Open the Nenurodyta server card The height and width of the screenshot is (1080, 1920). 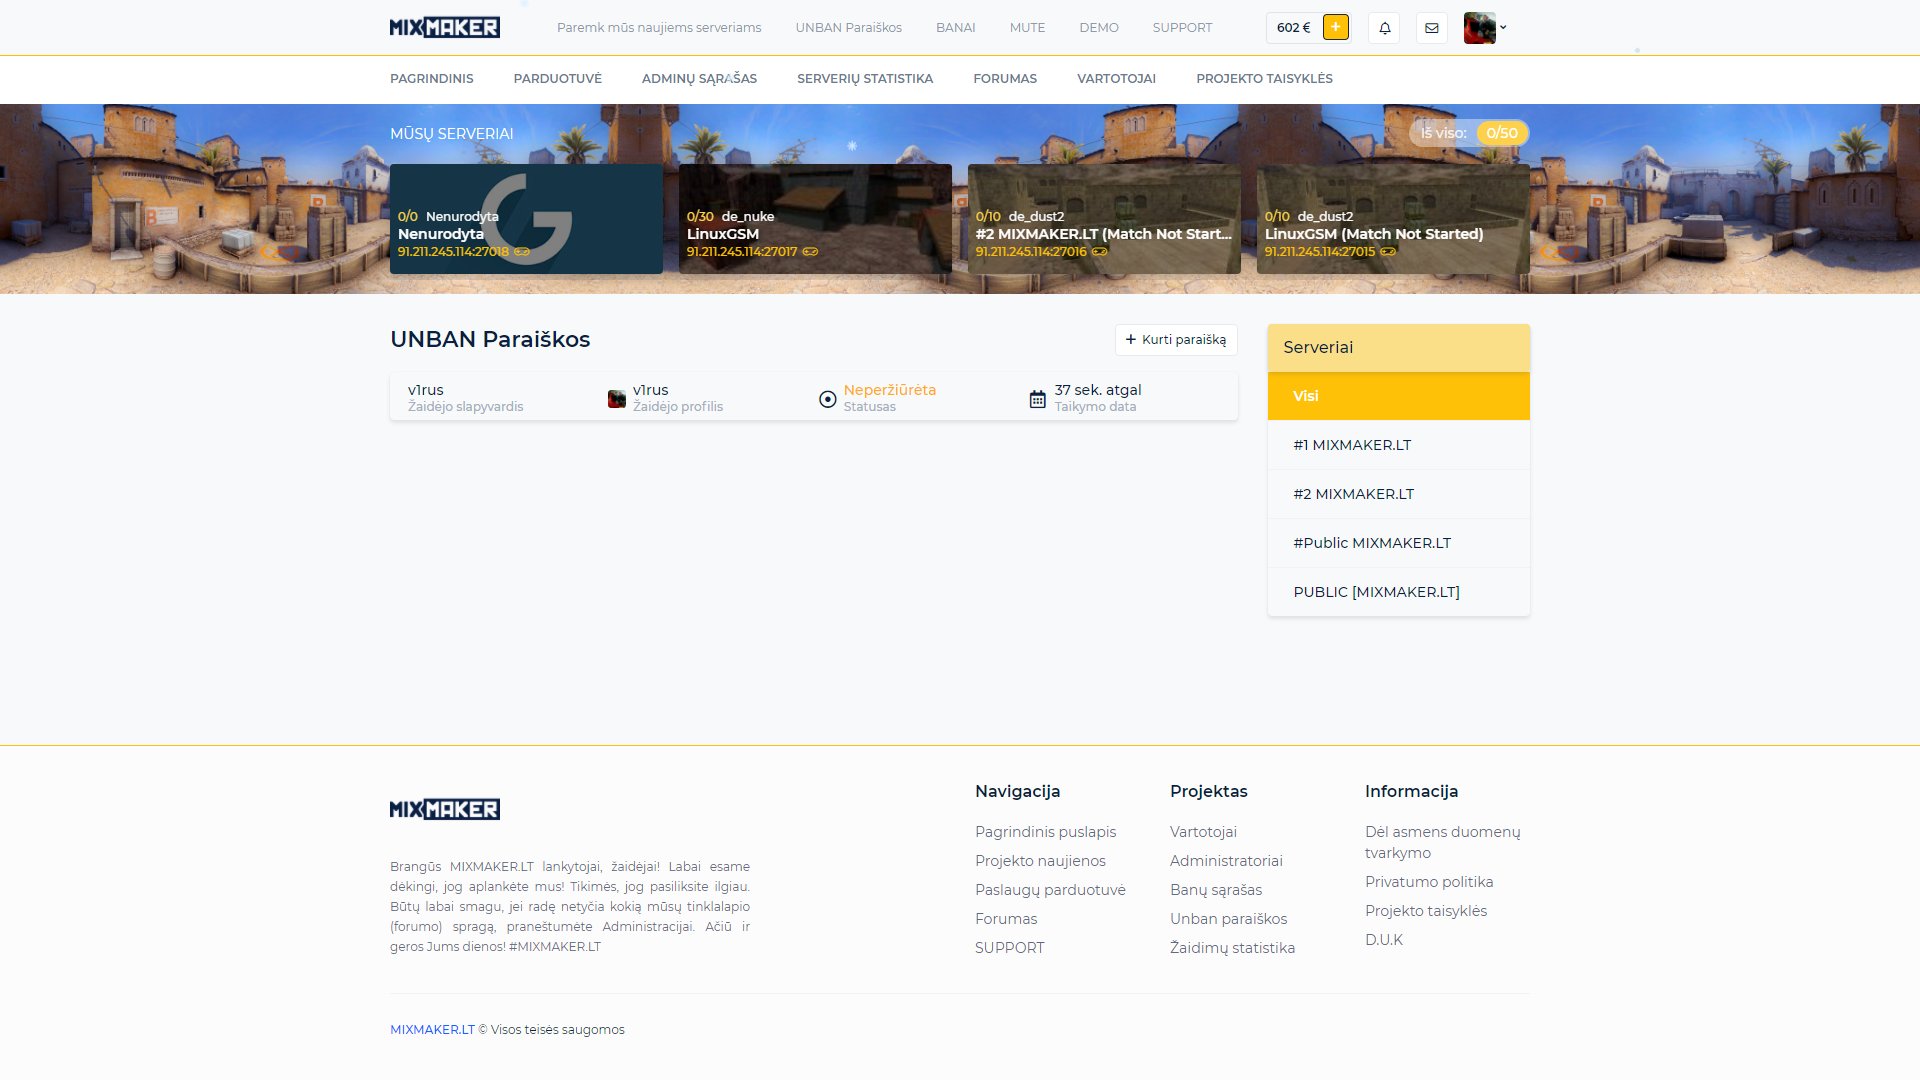click(526, 219)
